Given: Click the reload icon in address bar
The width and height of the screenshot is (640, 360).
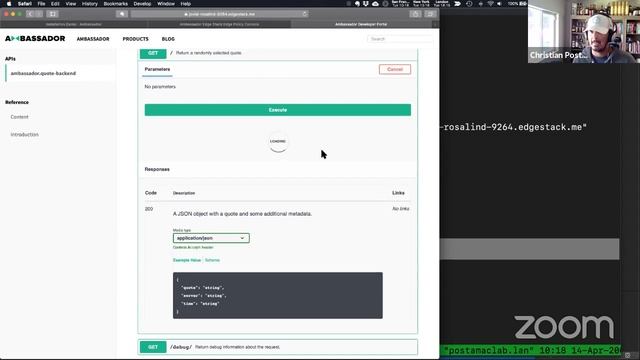Looking at the screenshot, I should (304, 14).
